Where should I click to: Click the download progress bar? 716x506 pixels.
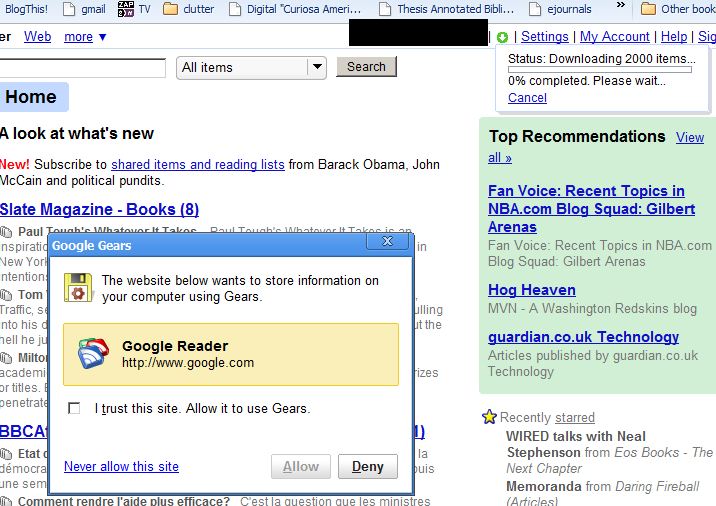(x=600, y=69)
